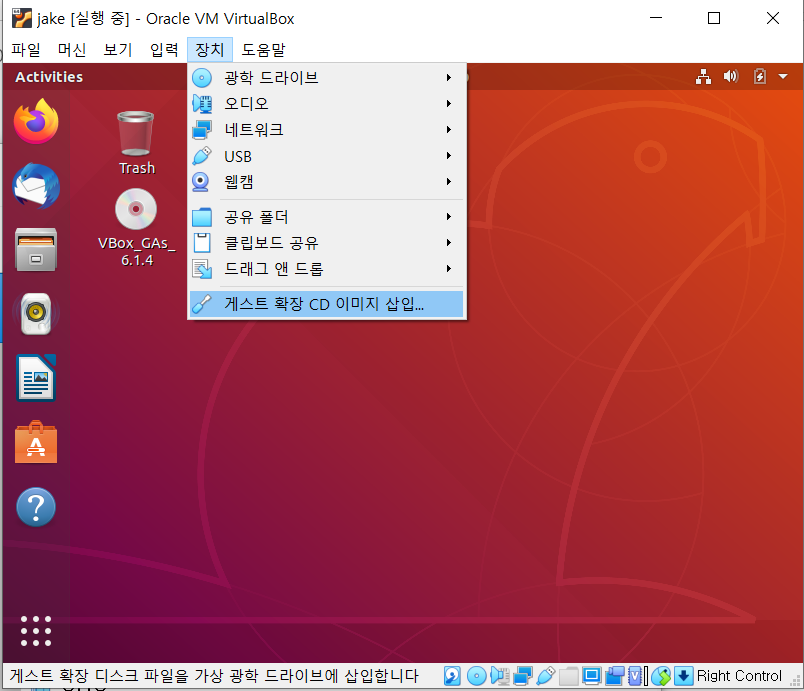Click the keyboard capture arrow status icon
The width and height of the screenshot is (804, 691).
point(684,676)
